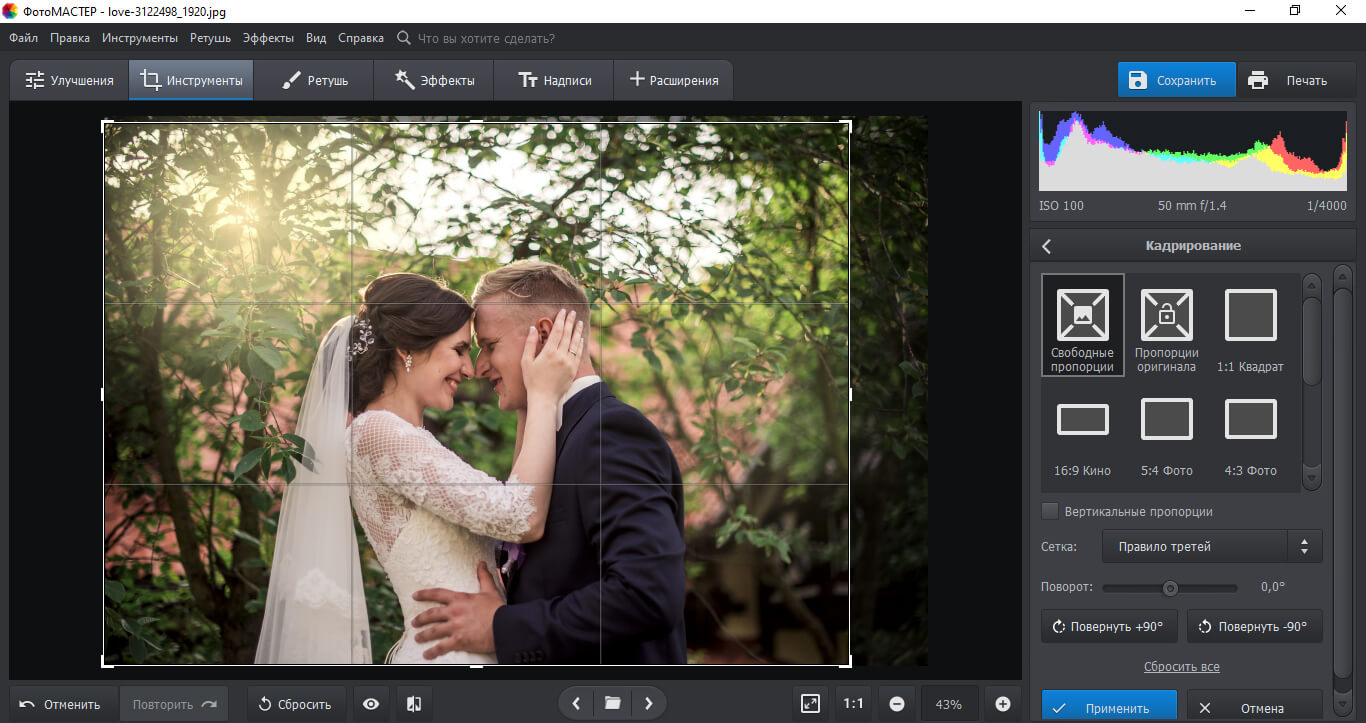This screenshot has height=723, width=1366.
Task: Go back using the Кадрирование panel arrow
Action: [x=1047, y=246]
